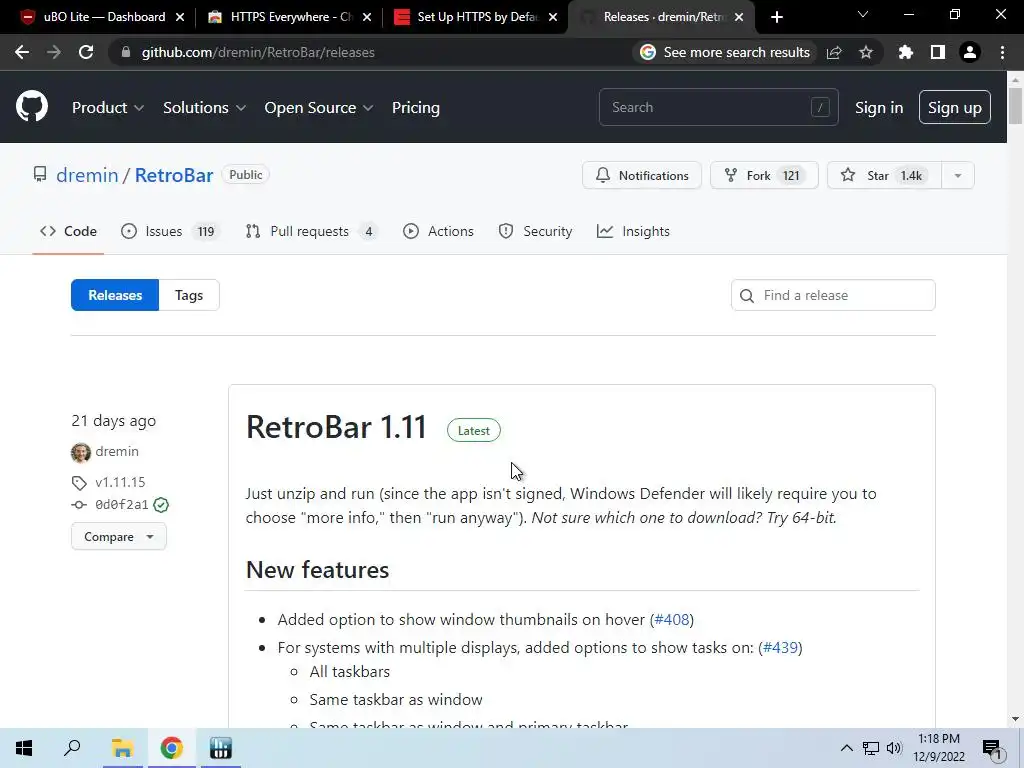
Task: Open a new browser tab
Action: click(776, 17)
